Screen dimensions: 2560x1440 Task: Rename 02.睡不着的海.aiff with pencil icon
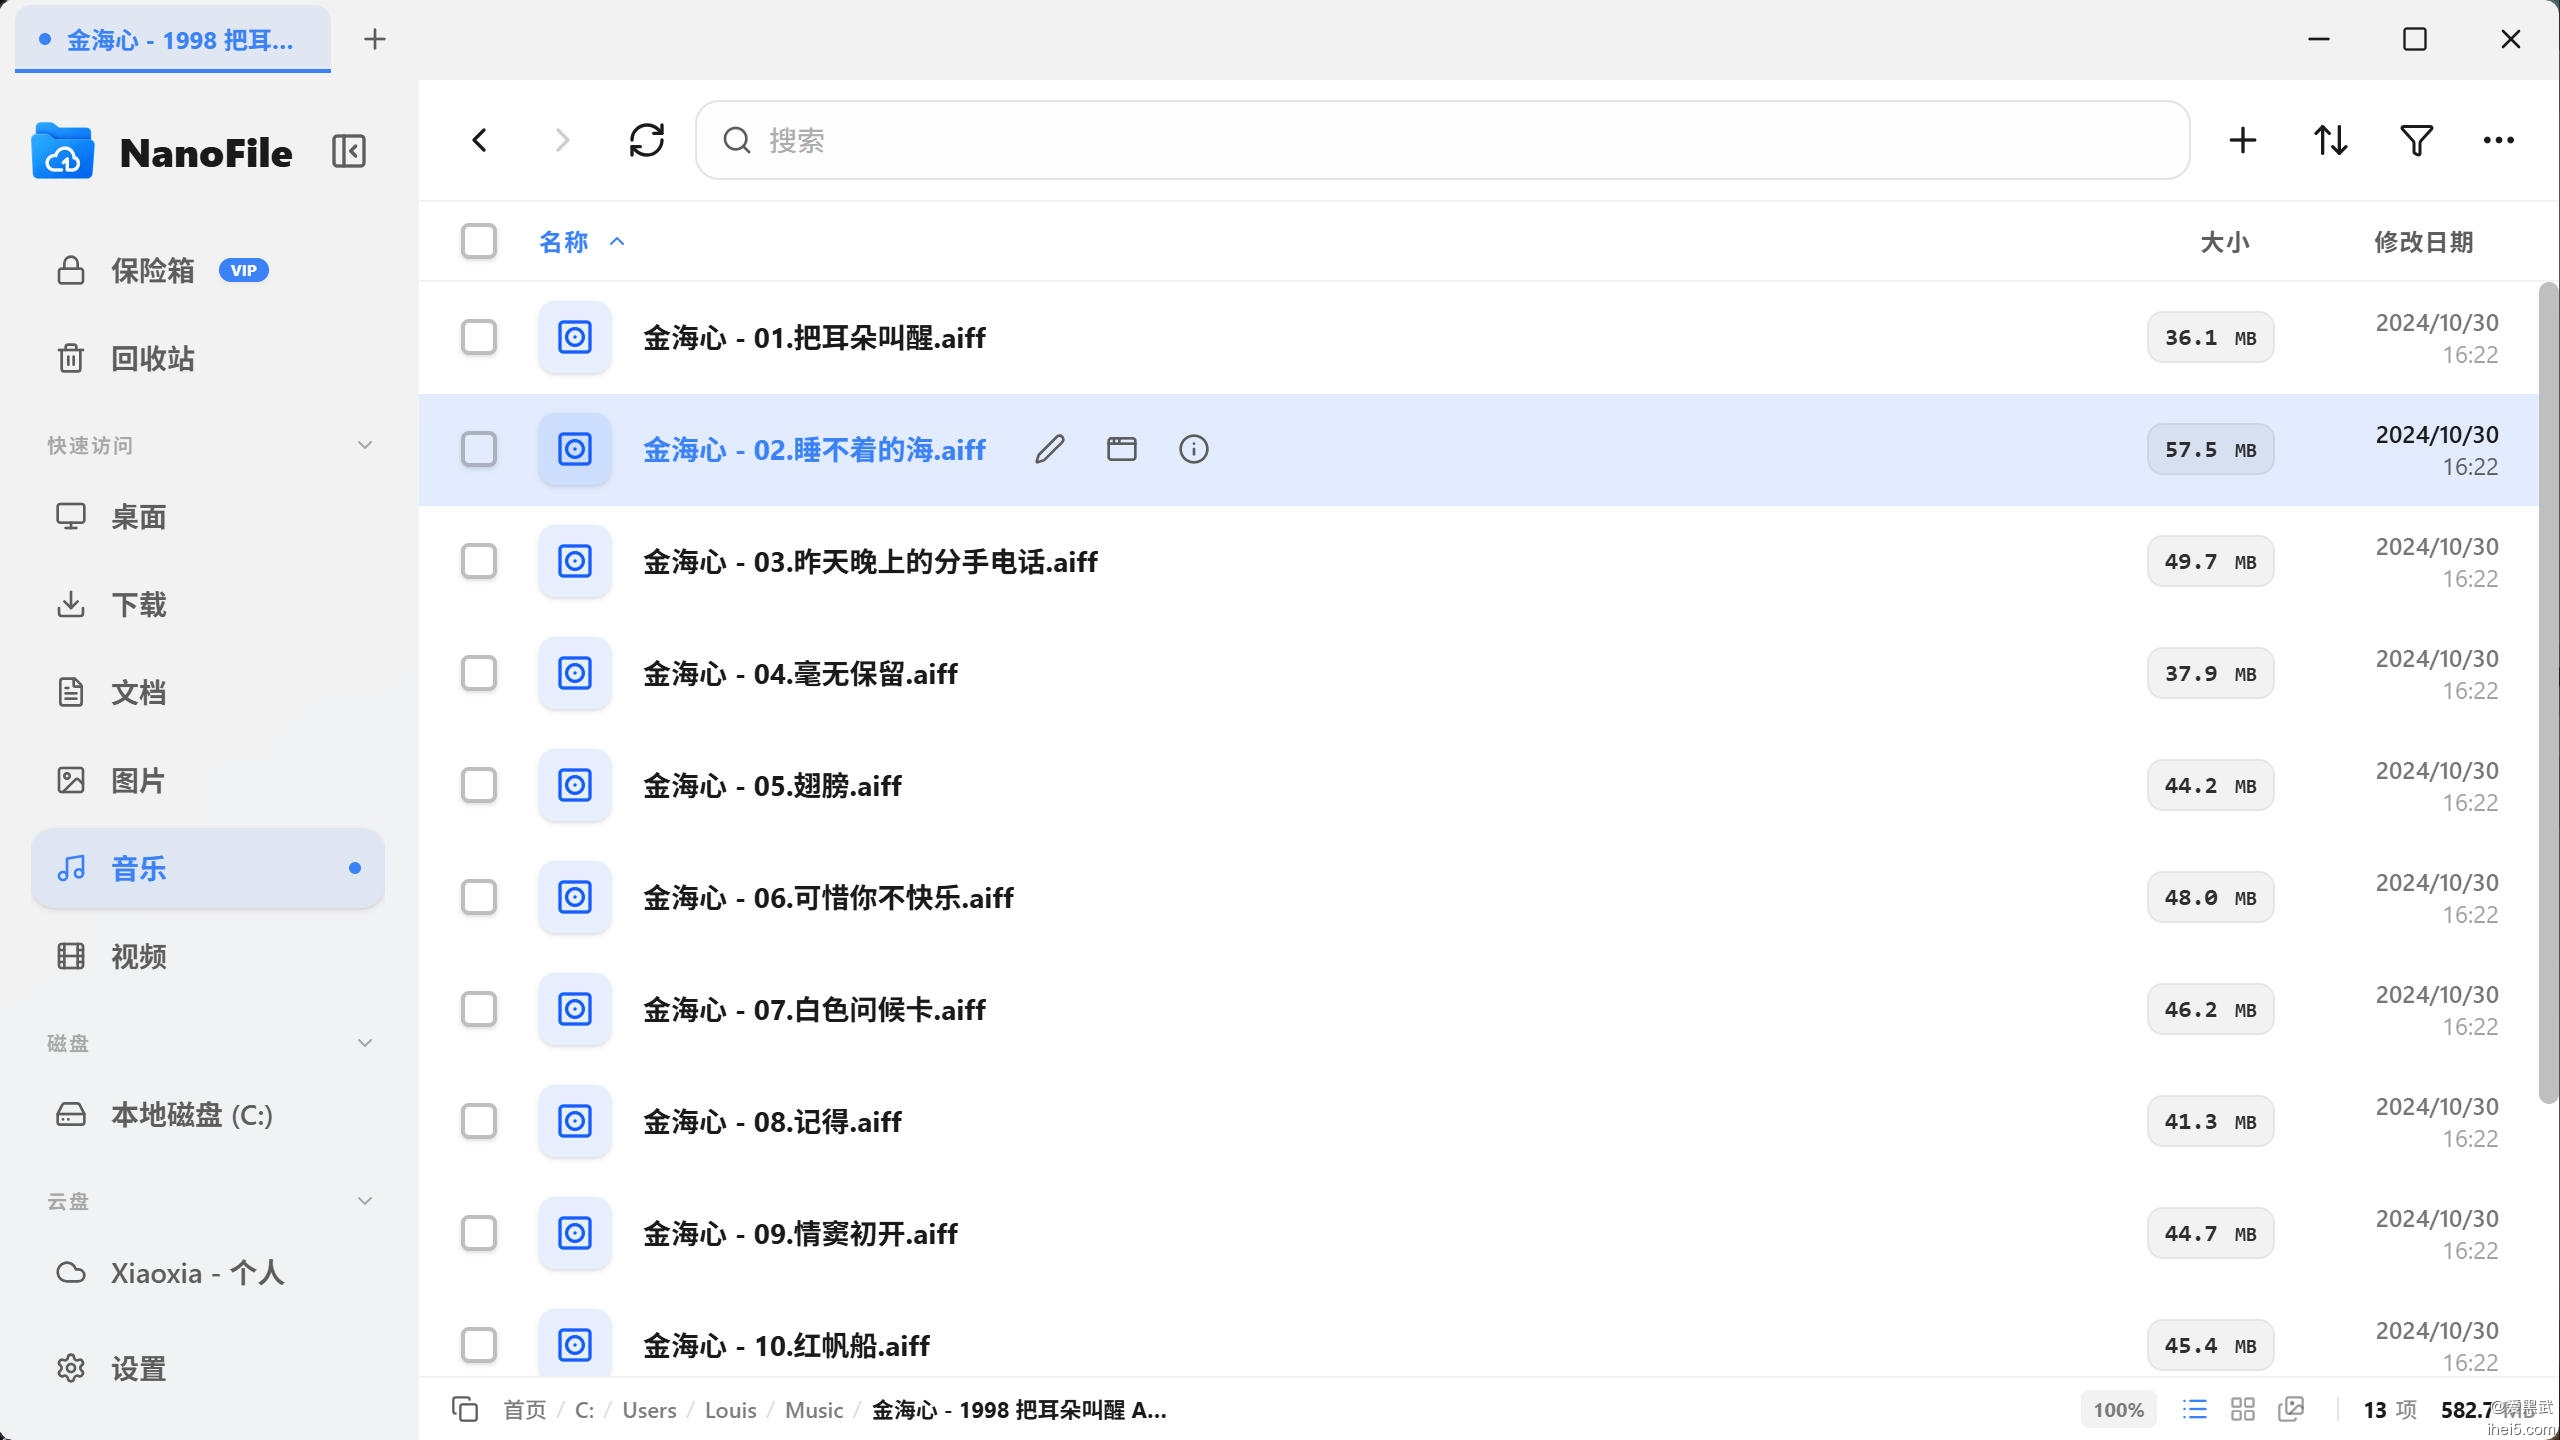coord(1050,450)
